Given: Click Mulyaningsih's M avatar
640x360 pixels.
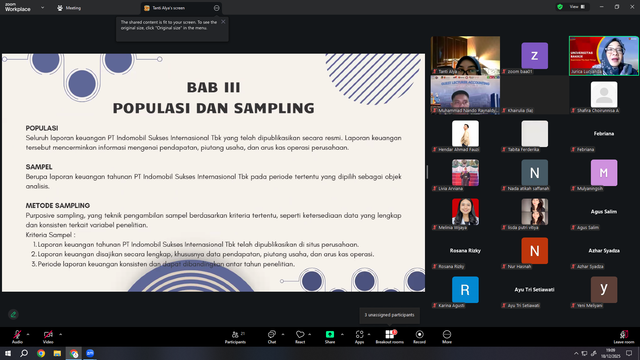Looking at the screenshot, I should pyautogui.click(x=604, y=173).
